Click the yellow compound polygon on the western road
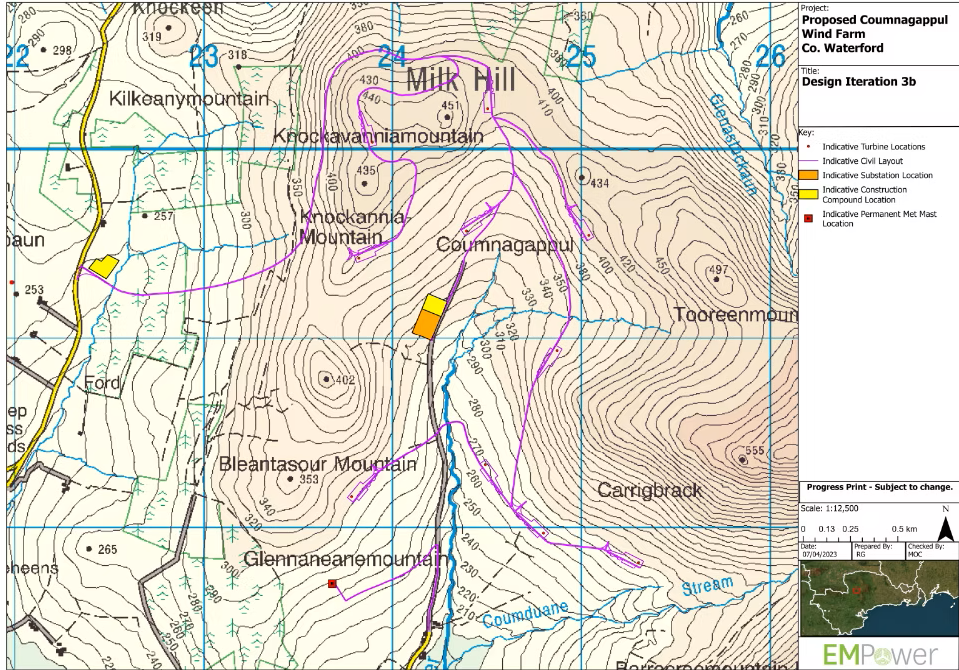The height and width of the screenshot is (670, 959). [x=102, y=267]
